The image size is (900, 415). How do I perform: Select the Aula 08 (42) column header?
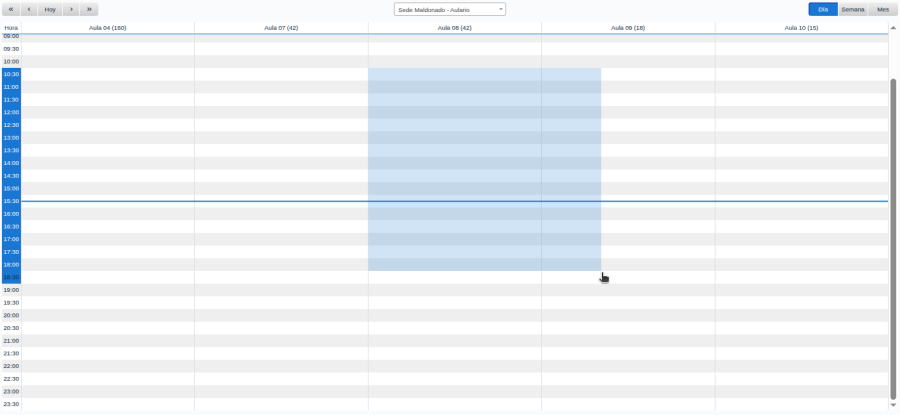tap(455, 28)
